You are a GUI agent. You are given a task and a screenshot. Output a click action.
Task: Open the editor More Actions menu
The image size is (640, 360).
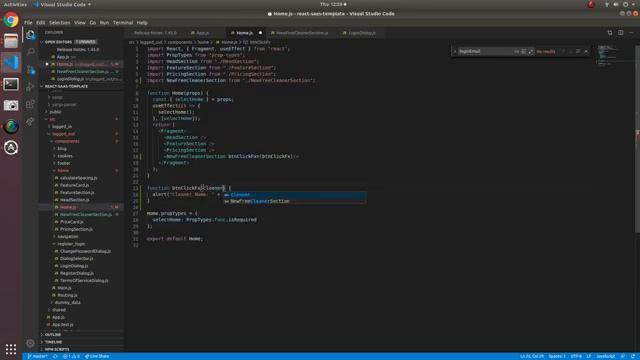[631, 33]
